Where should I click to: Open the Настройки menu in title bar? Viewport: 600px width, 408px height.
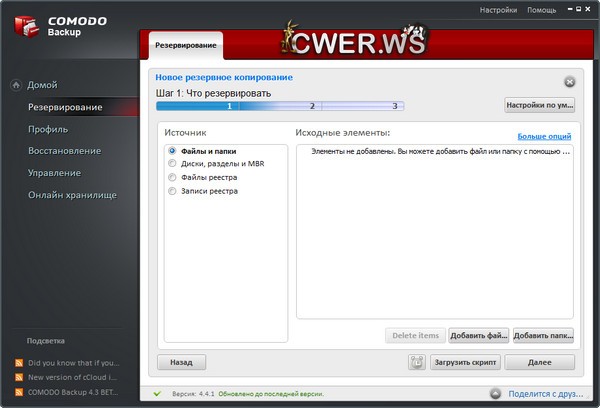coord(498,9)
